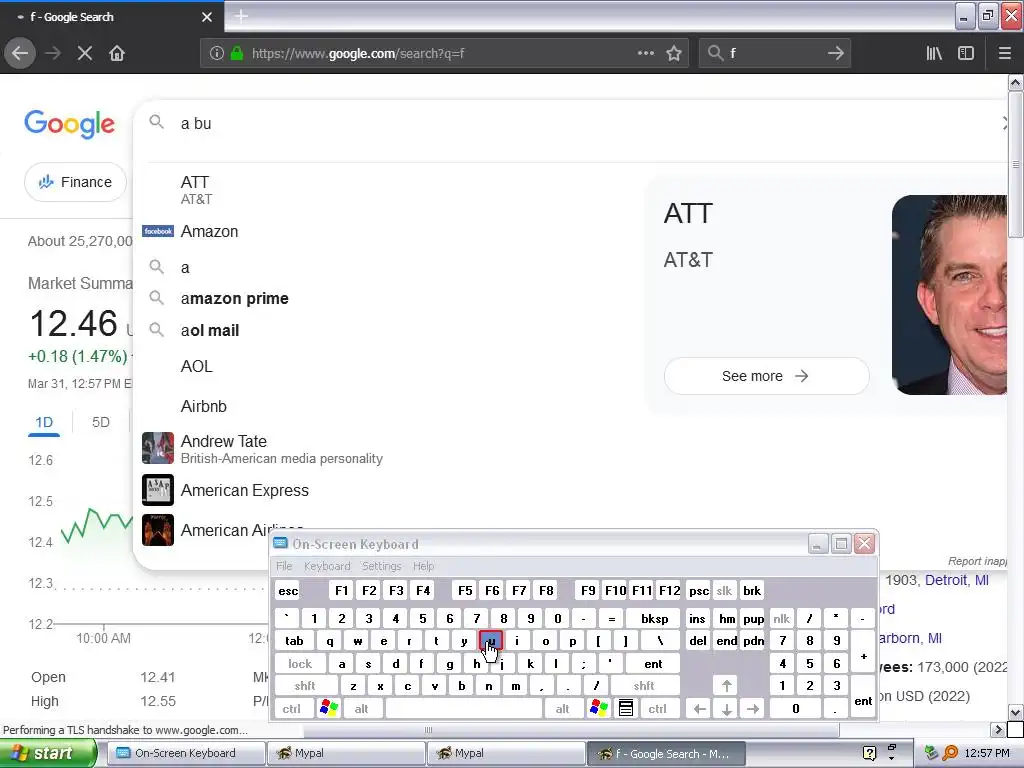Screen dimensions: 1024x768
Task: Go back using the browser back arrow
Action: [20, 53]
